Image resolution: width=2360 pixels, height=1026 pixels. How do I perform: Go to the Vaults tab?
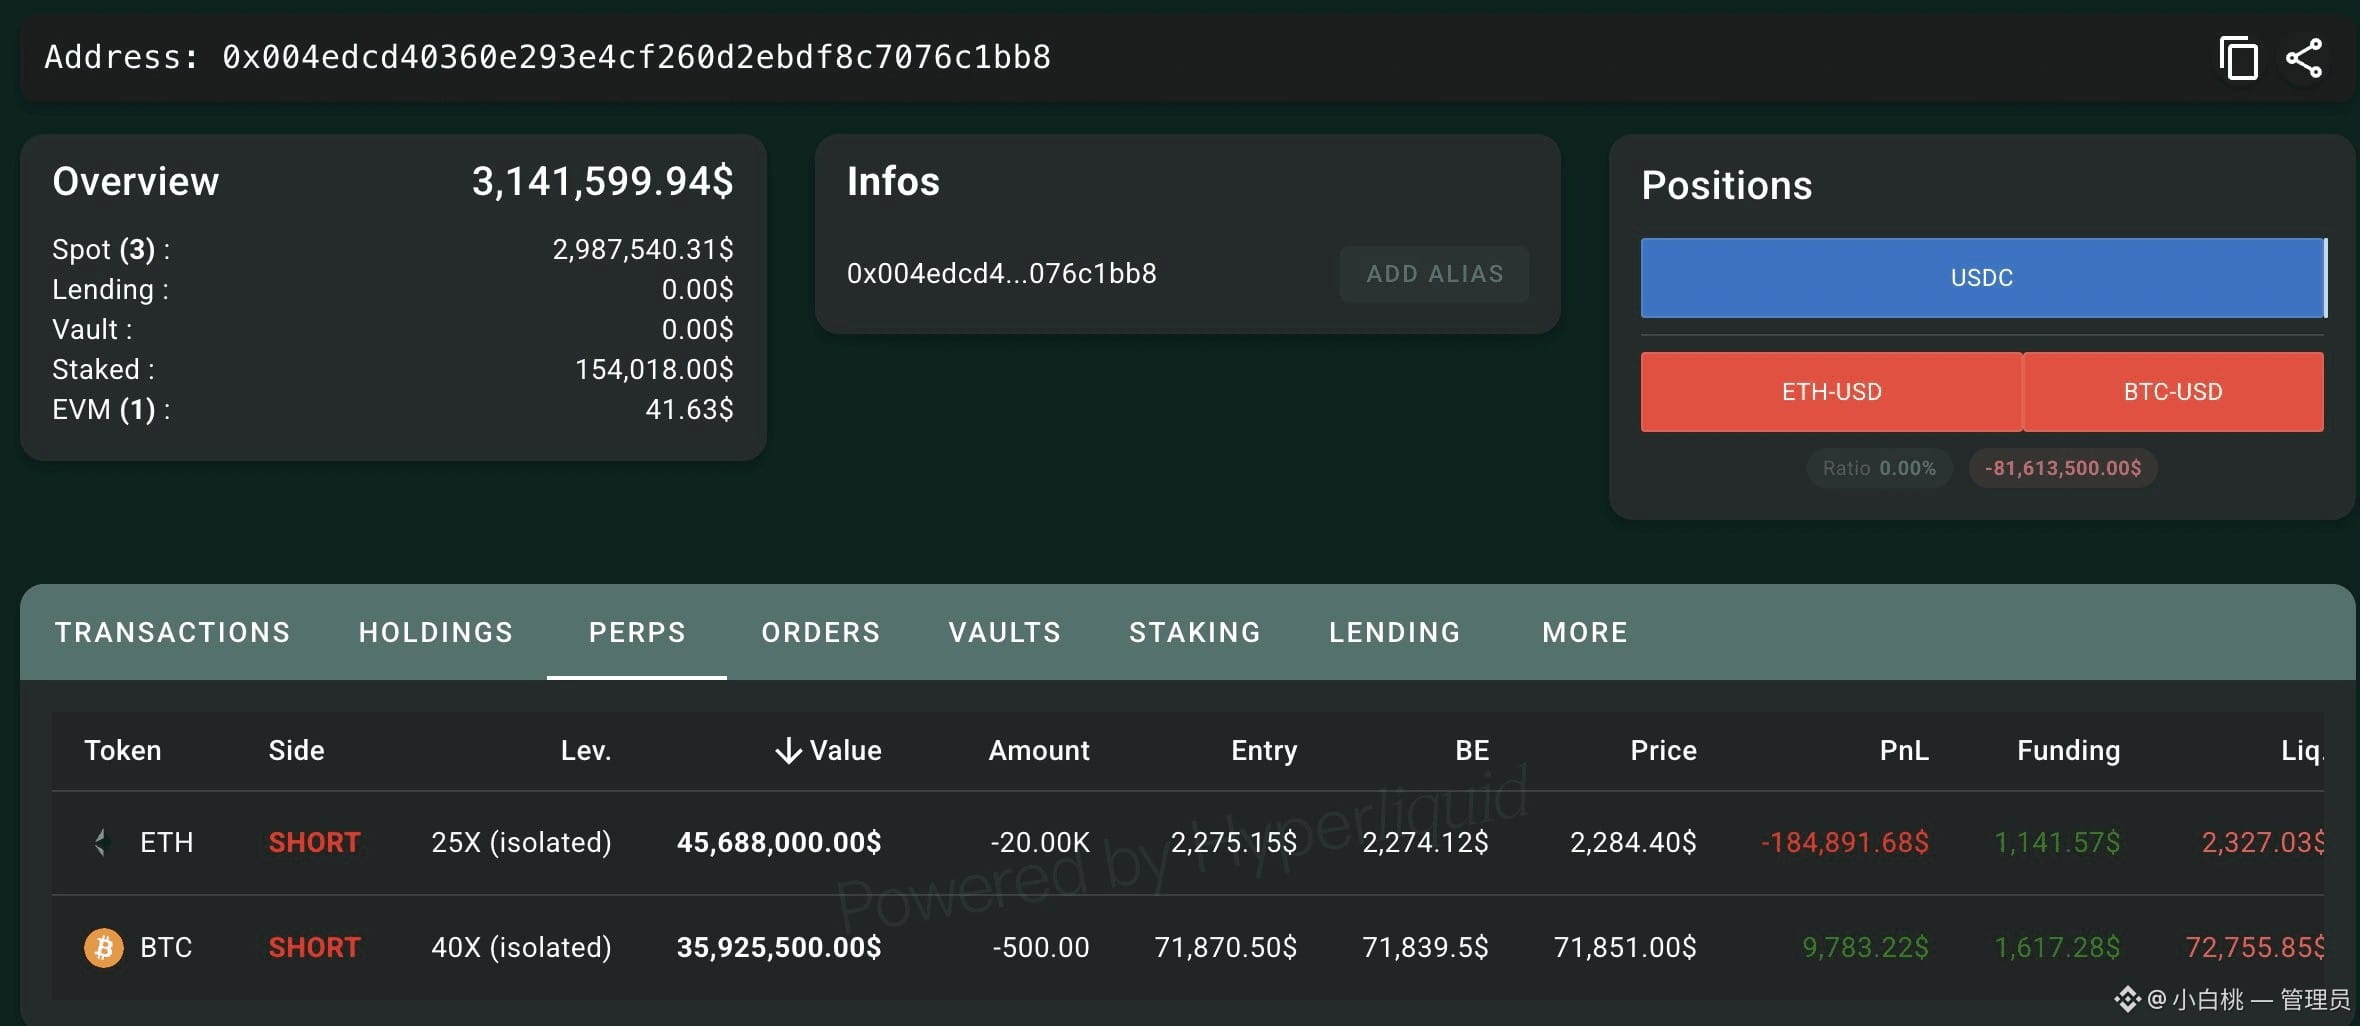pos(1005,632)
